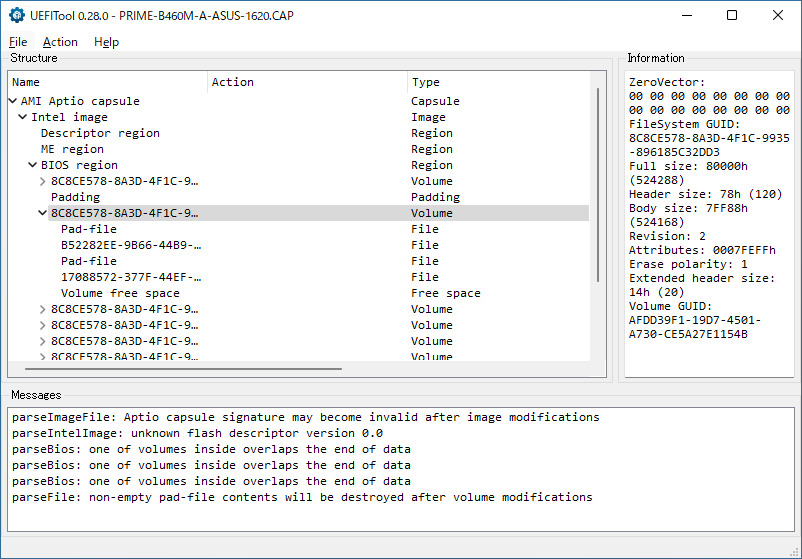Screen dimensions: 802x559
Task: Minimize the UEFITool window
Action: click(x=686, y=15)
